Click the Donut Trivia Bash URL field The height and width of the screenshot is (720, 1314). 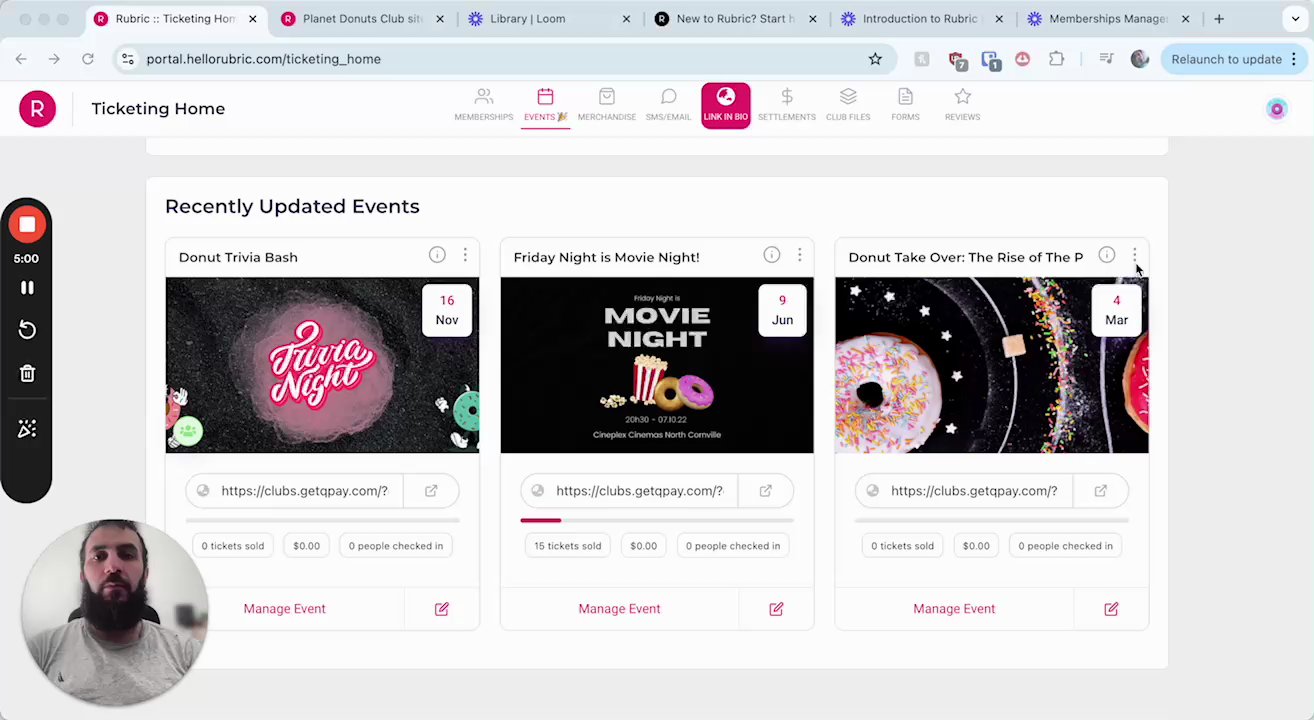(x=294, y=491)
